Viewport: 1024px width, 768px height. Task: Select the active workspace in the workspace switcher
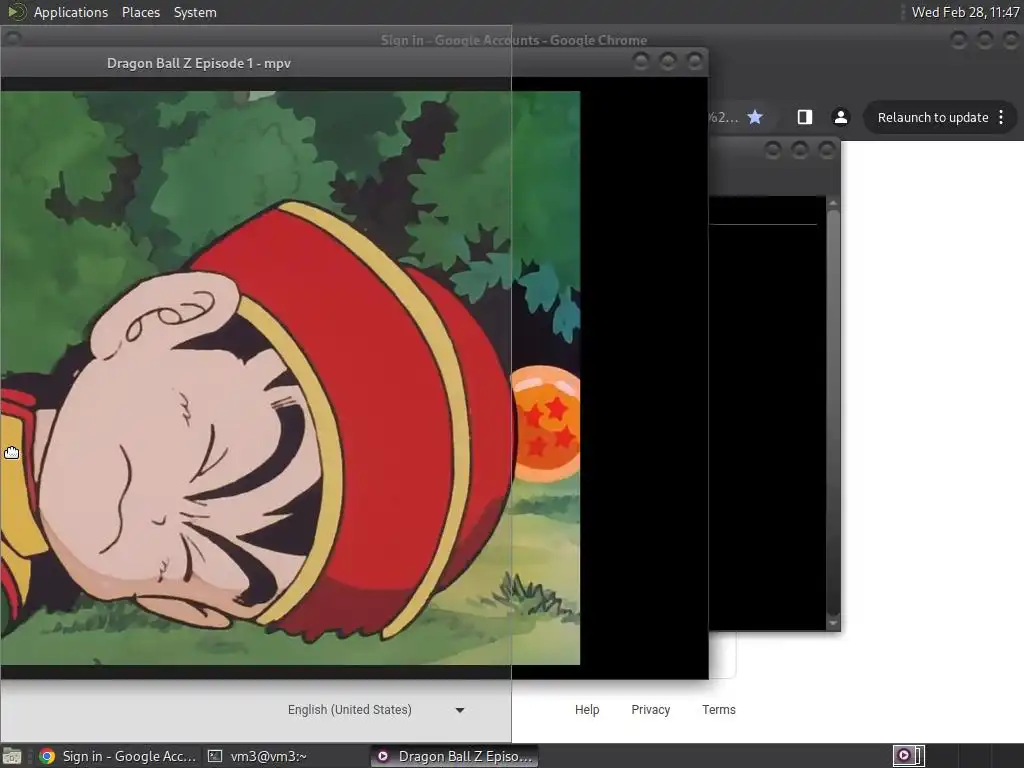[x=908, y=756]
